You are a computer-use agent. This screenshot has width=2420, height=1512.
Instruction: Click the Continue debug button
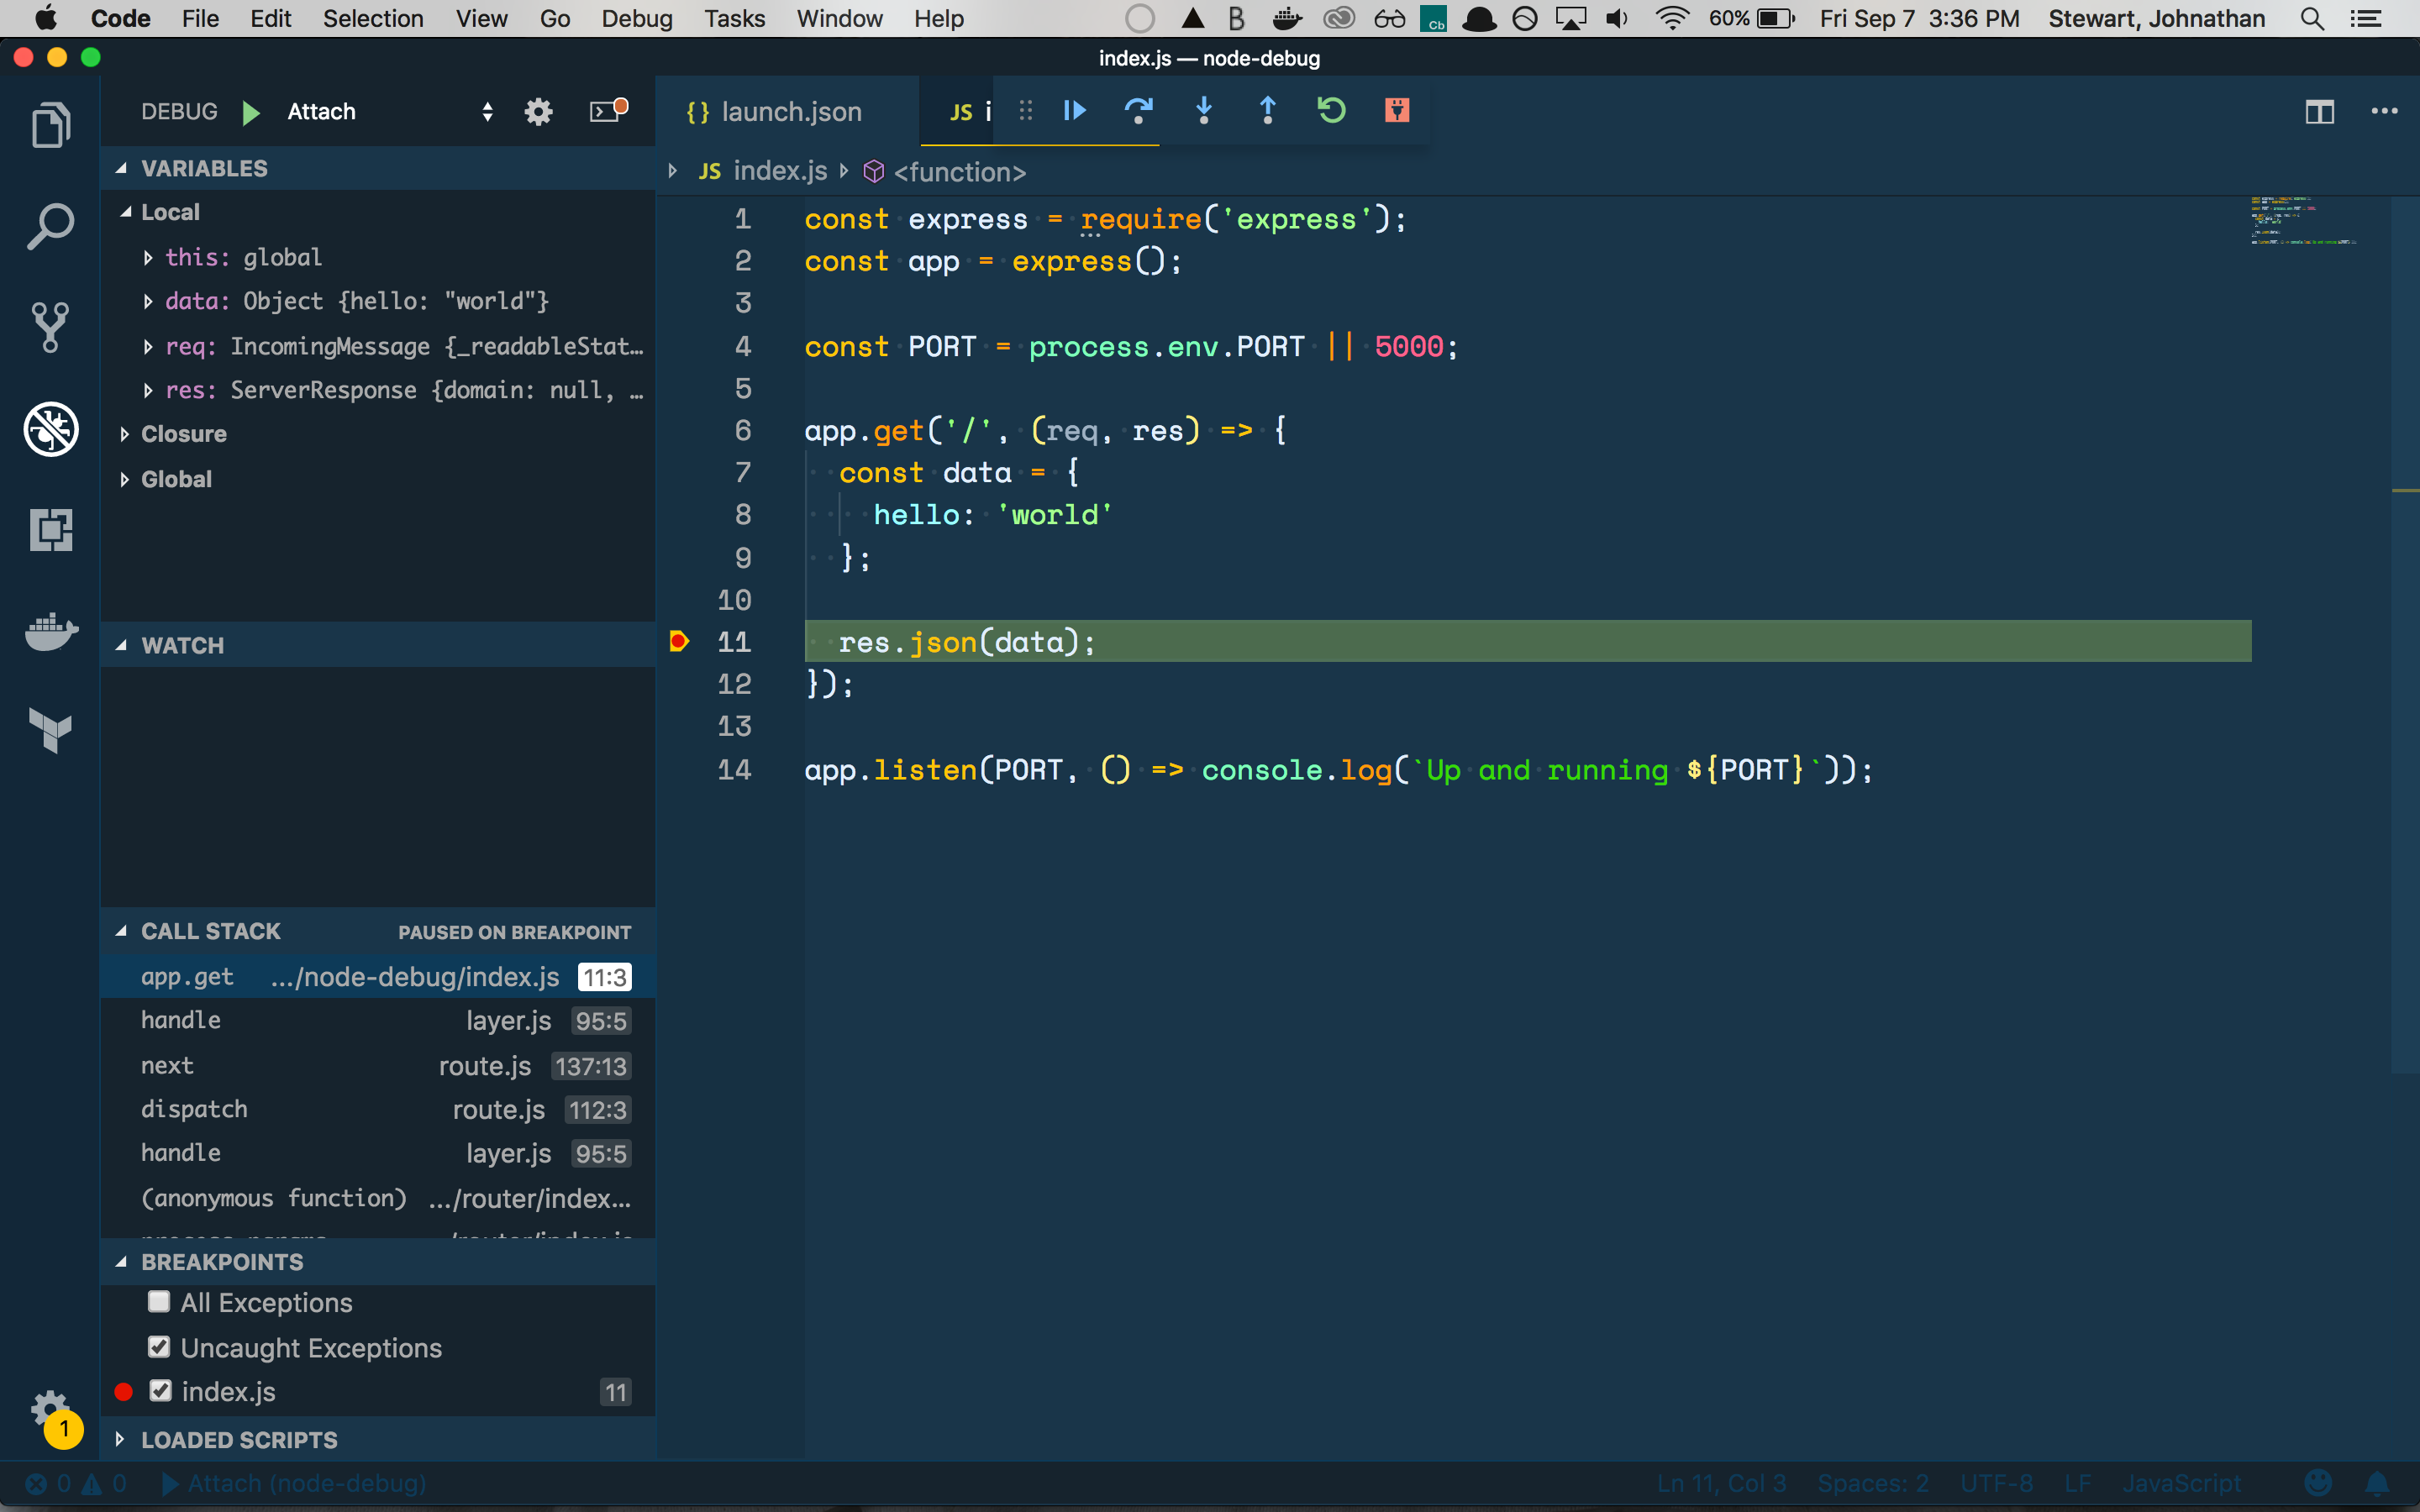point(1075,111)
